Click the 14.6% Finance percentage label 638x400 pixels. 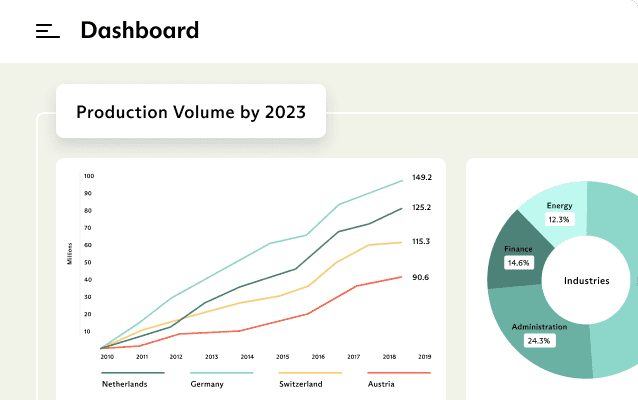pos(518,263)
